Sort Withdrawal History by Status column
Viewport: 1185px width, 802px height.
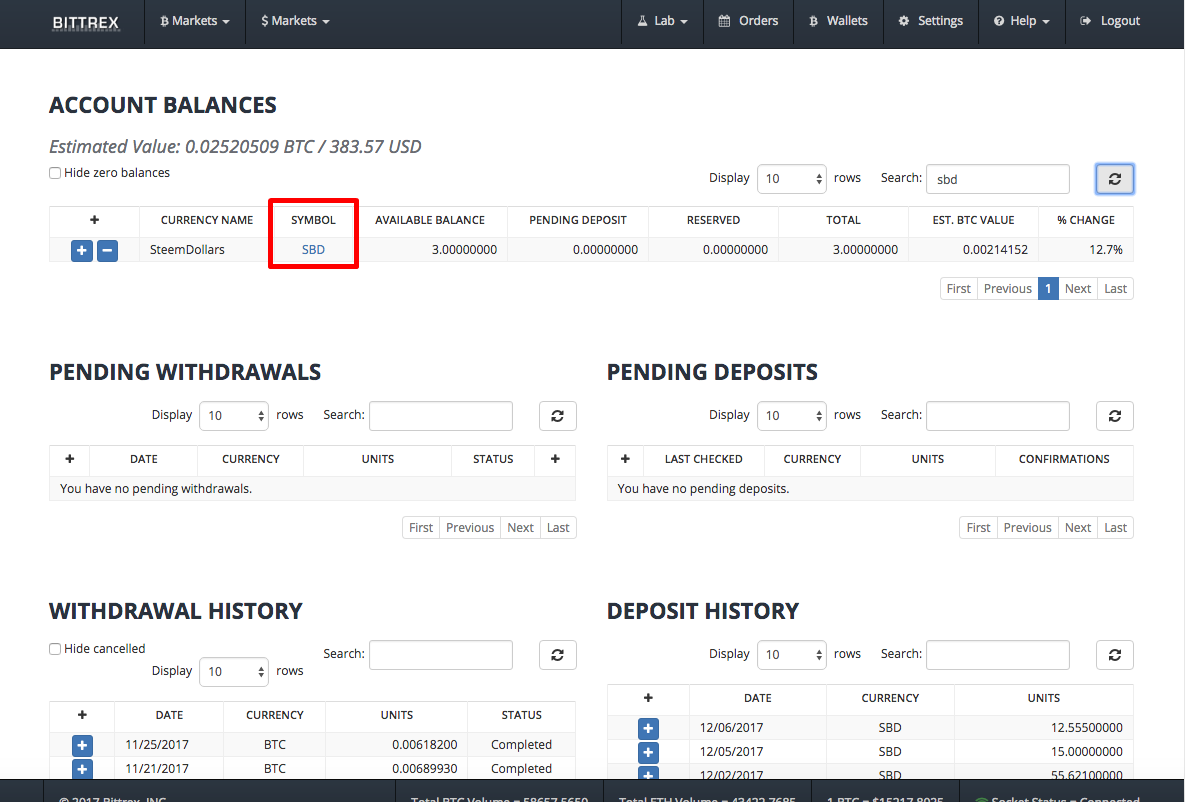coord(521,715)
